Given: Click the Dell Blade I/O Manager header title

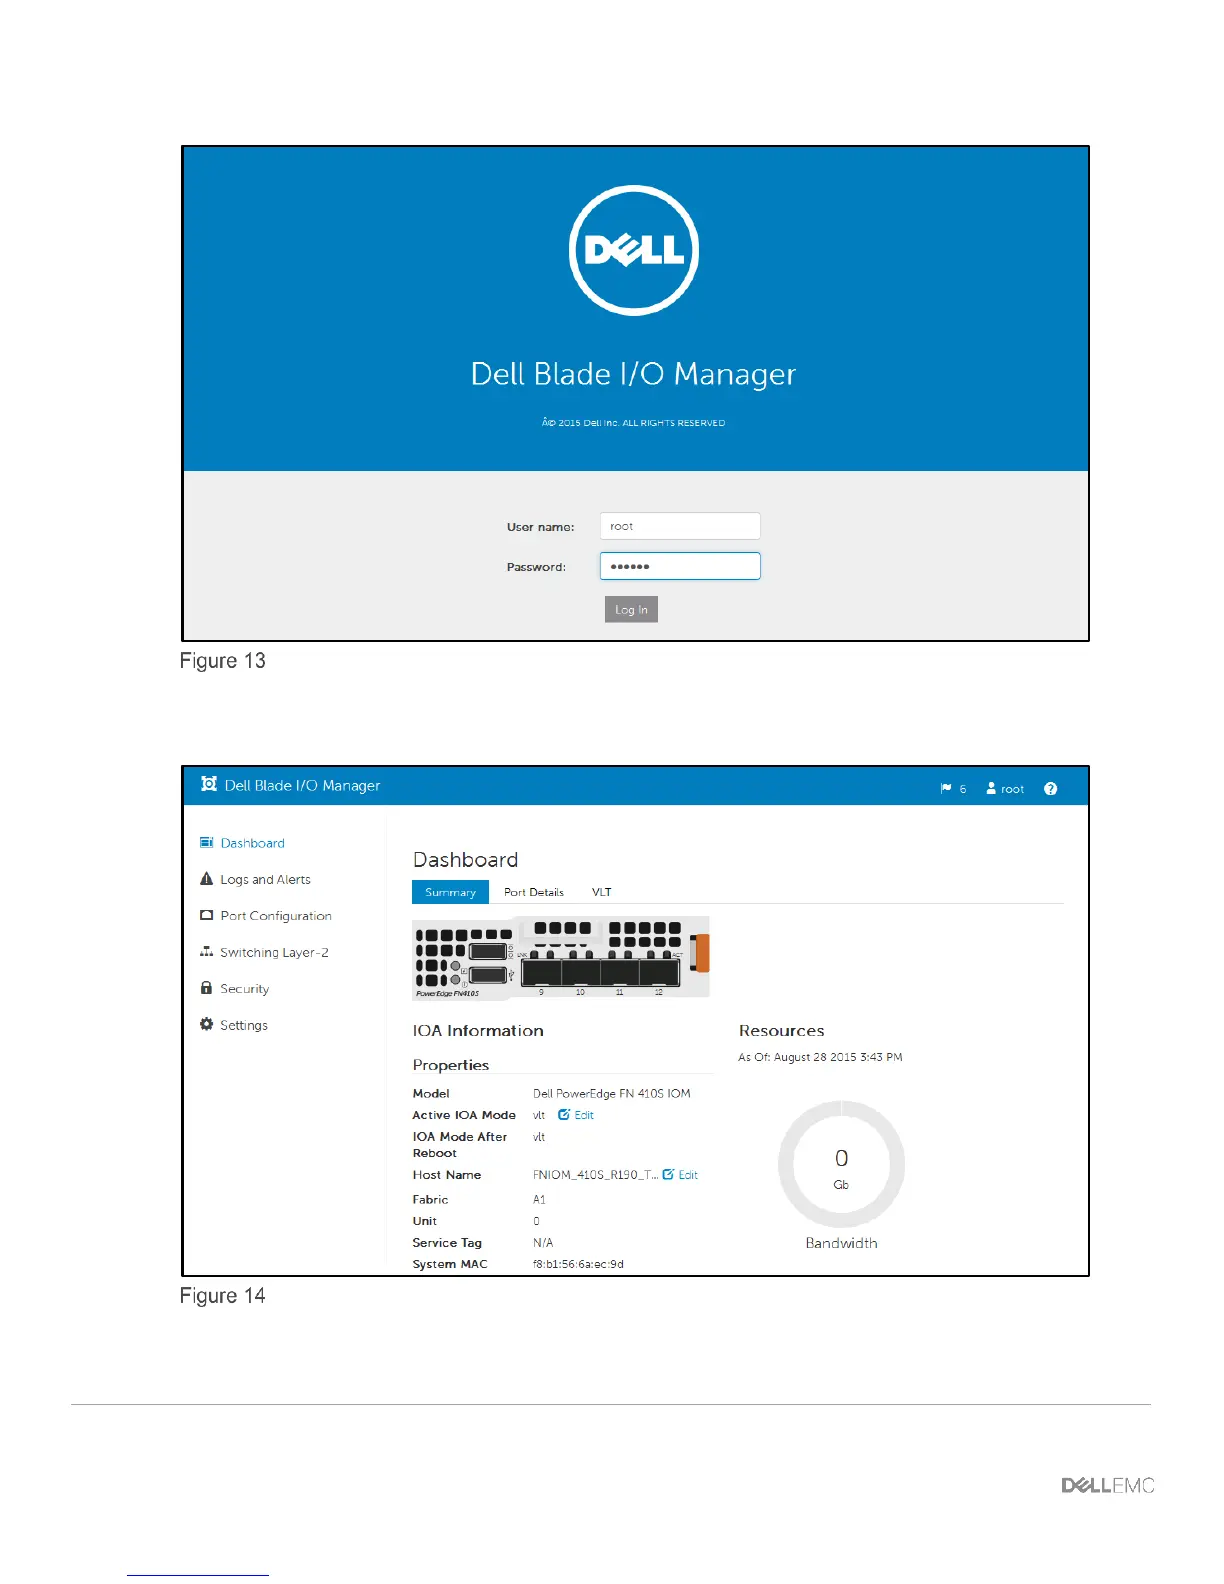Looking at the screenshot, I should coord(302,786).
